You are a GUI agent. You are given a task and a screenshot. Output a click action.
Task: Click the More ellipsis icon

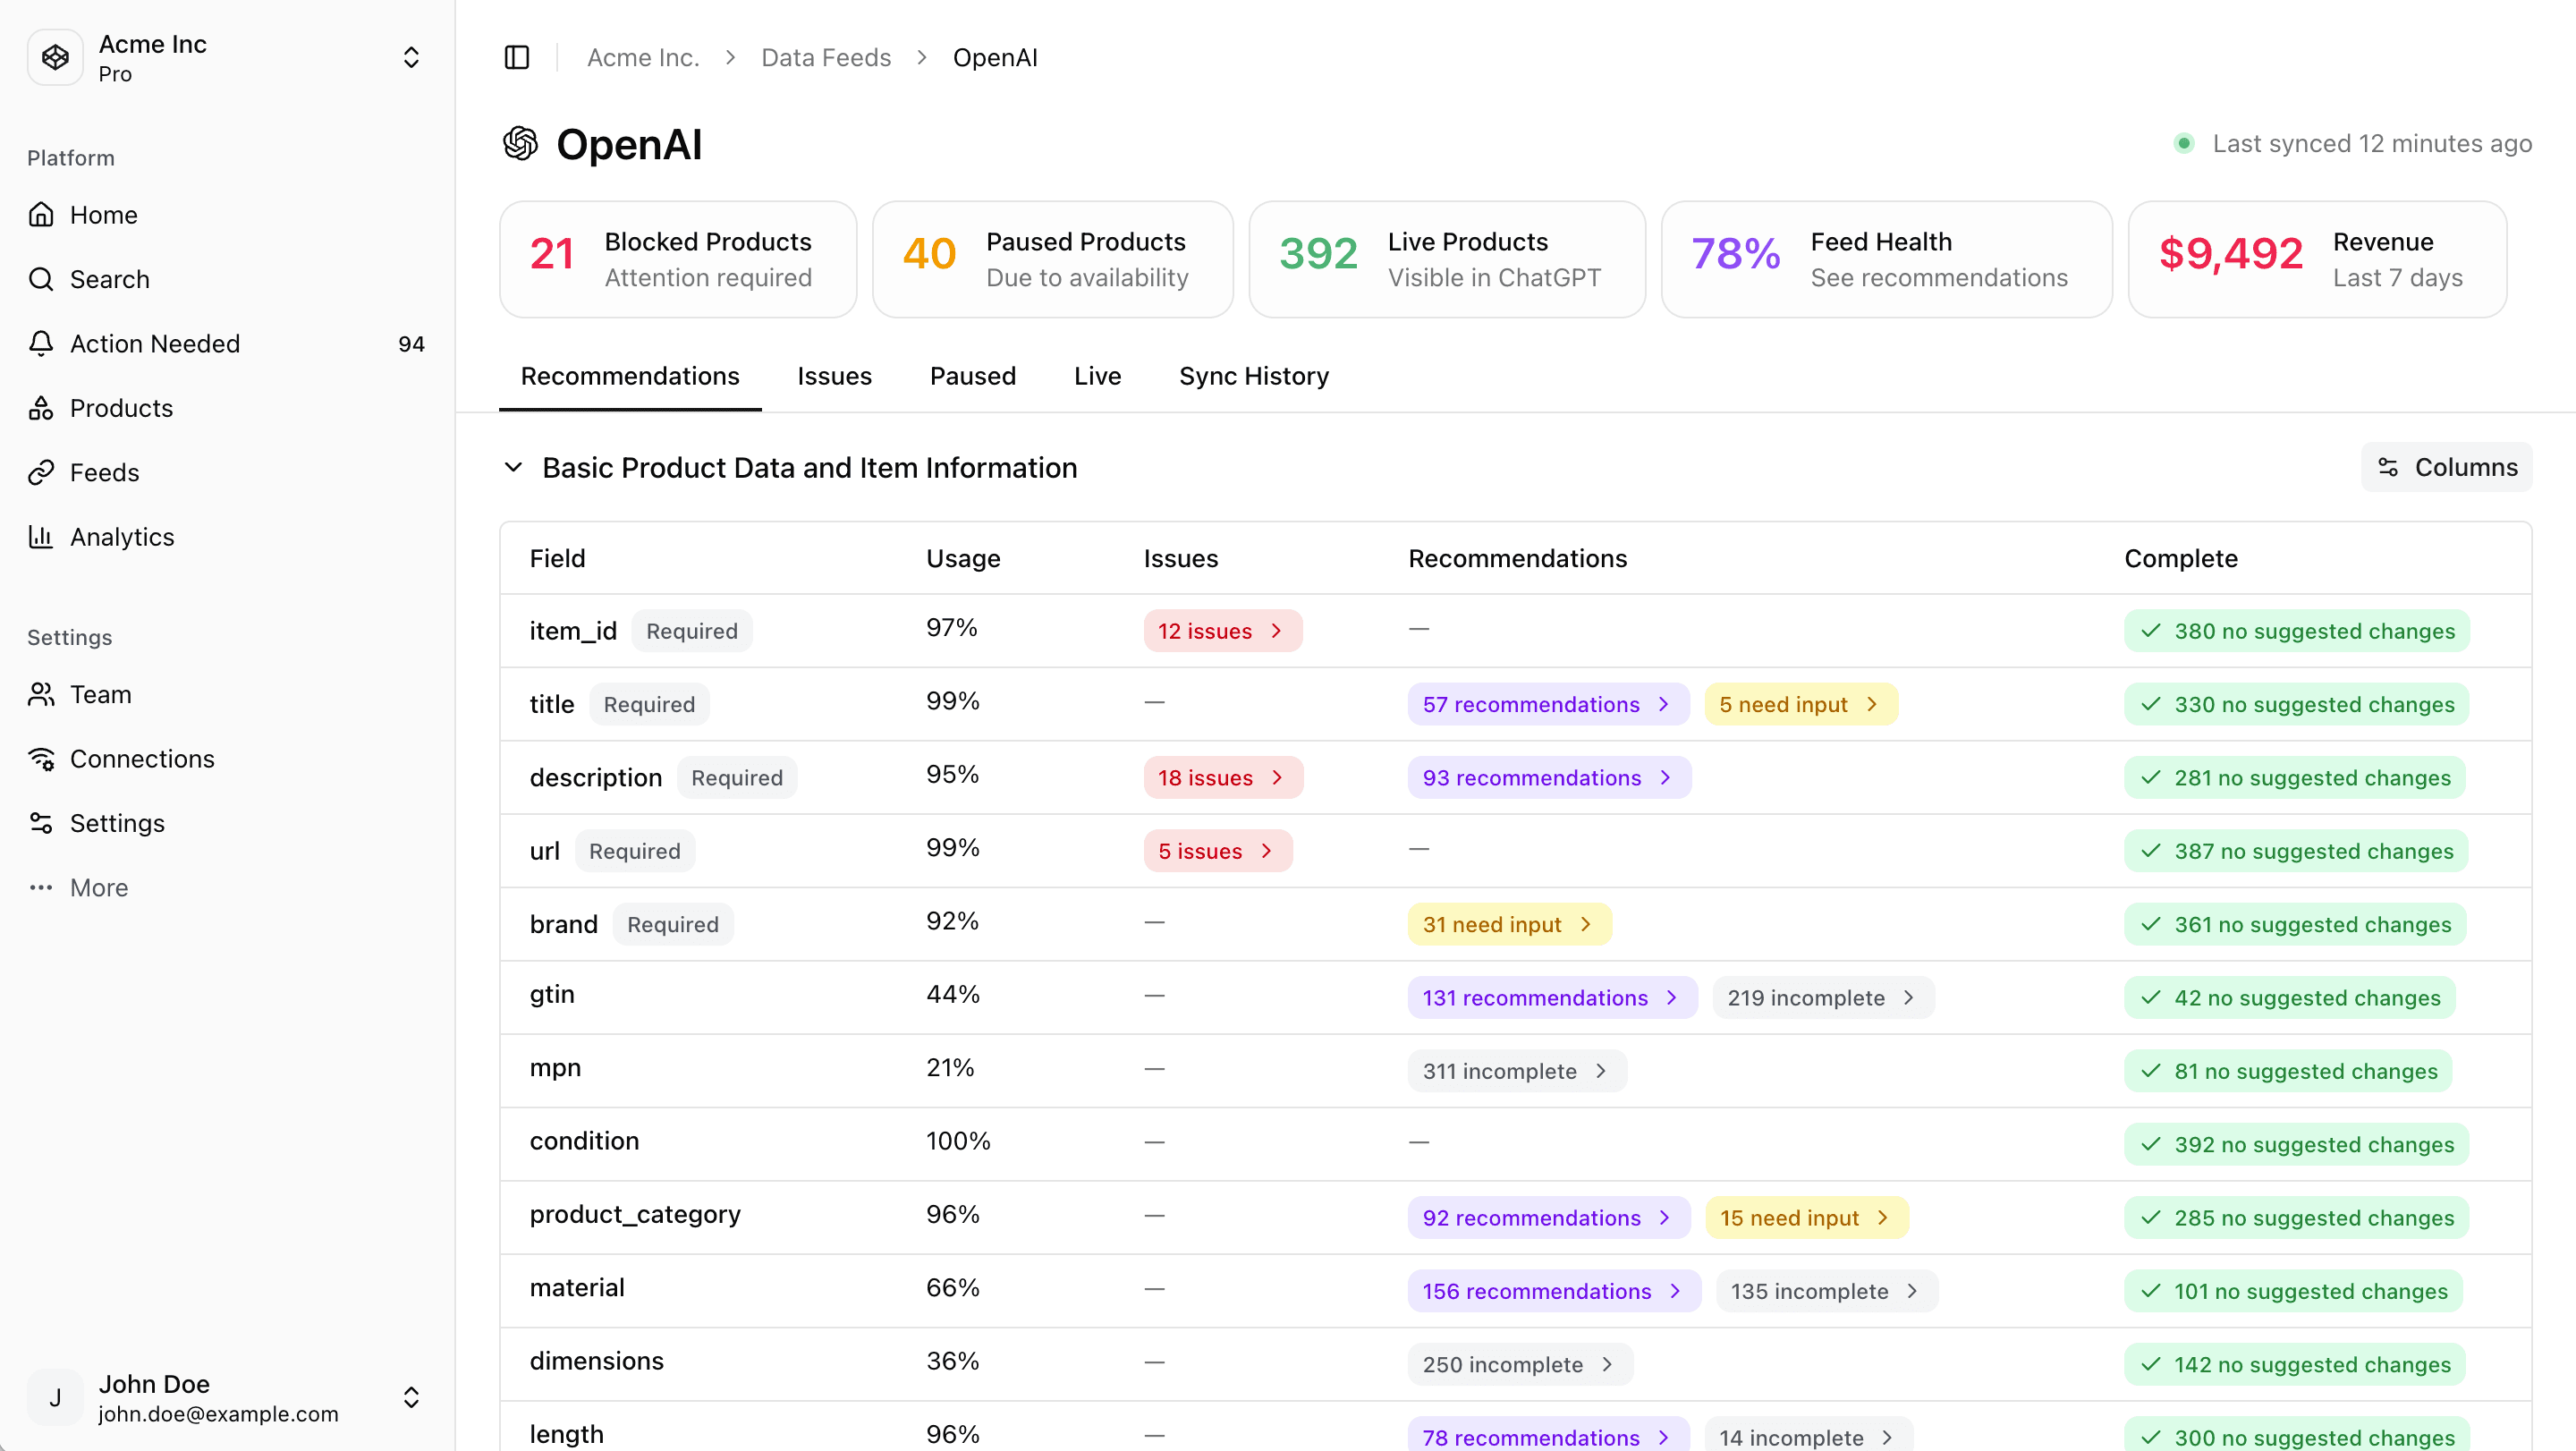click(x=41, y=887)
